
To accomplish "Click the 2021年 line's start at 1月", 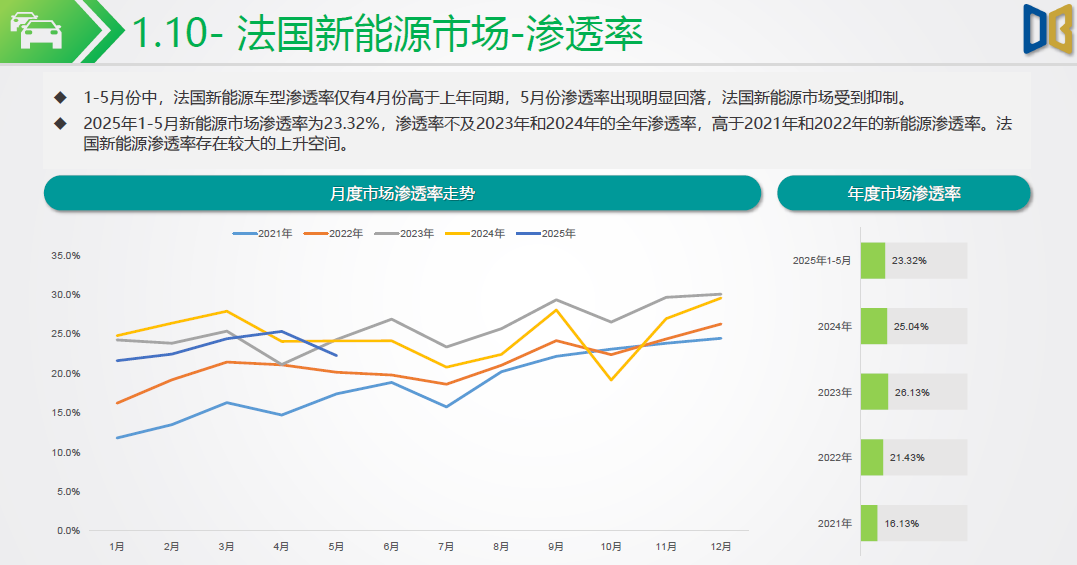I will tap(117, 438).
